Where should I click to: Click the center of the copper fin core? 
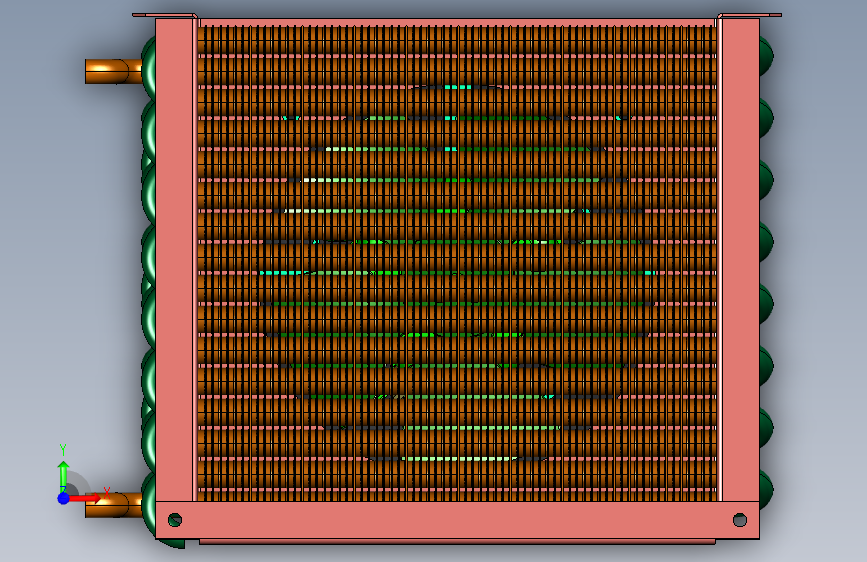coord(457,263)
